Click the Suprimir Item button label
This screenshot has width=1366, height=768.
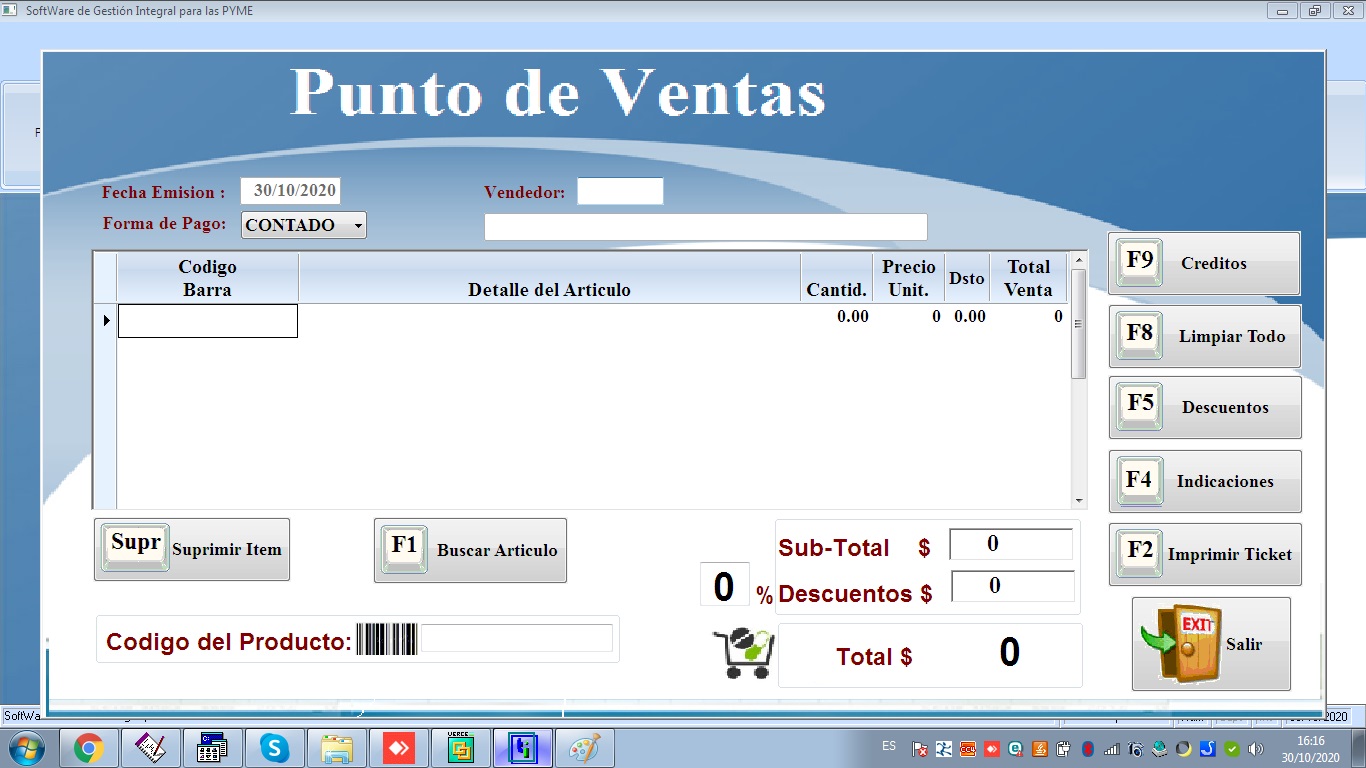[227, 549]
